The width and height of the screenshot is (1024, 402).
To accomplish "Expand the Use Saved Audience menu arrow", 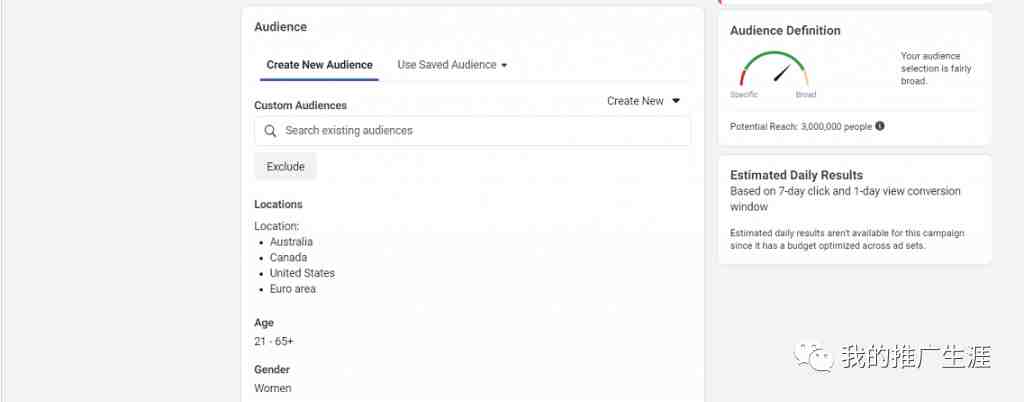I will coord(504,65).
